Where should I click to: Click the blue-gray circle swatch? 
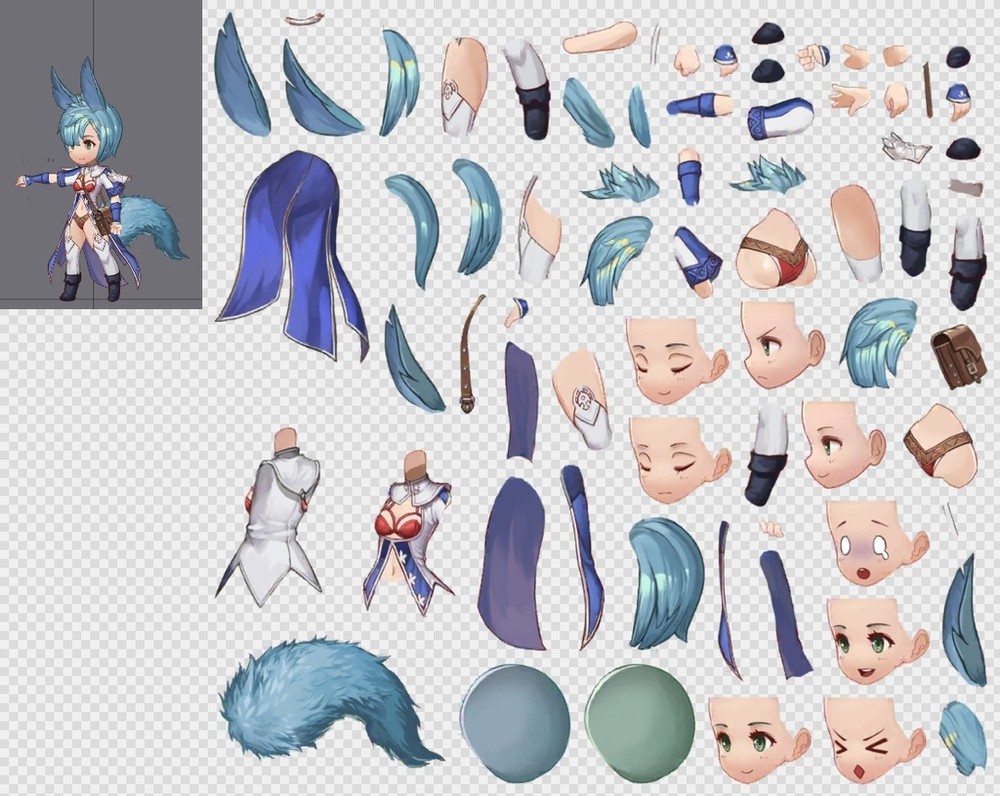point(514,720)
